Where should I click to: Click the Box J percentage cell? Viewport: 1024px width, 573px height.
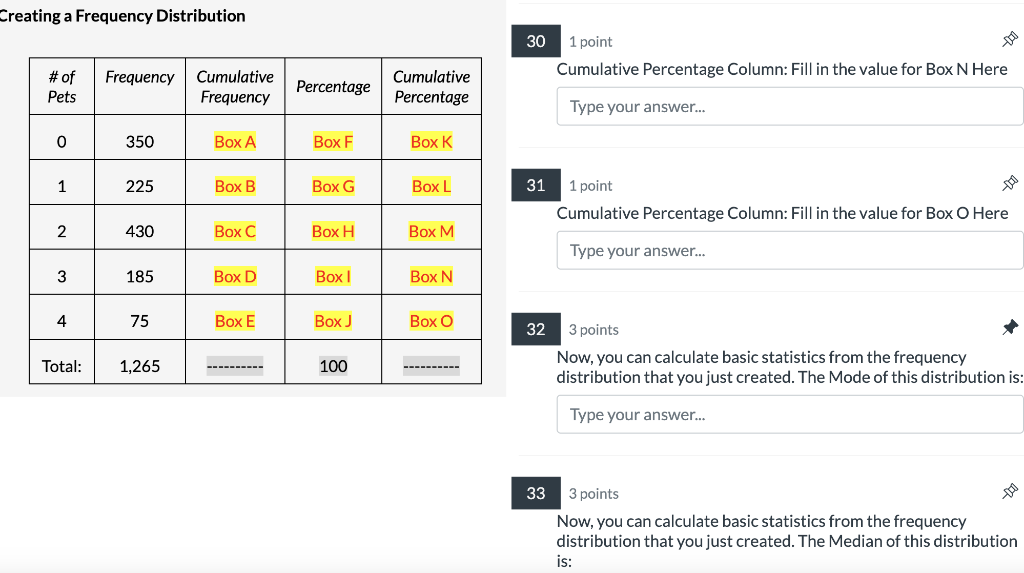[333, 321]
